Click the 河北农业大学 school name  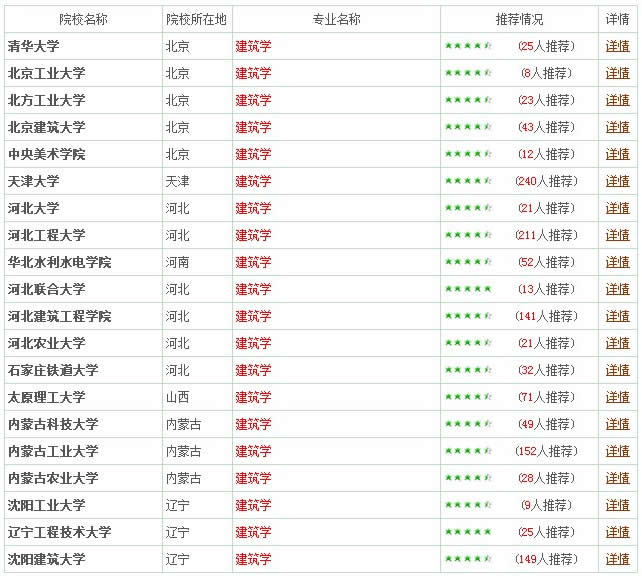coord(47,343)
